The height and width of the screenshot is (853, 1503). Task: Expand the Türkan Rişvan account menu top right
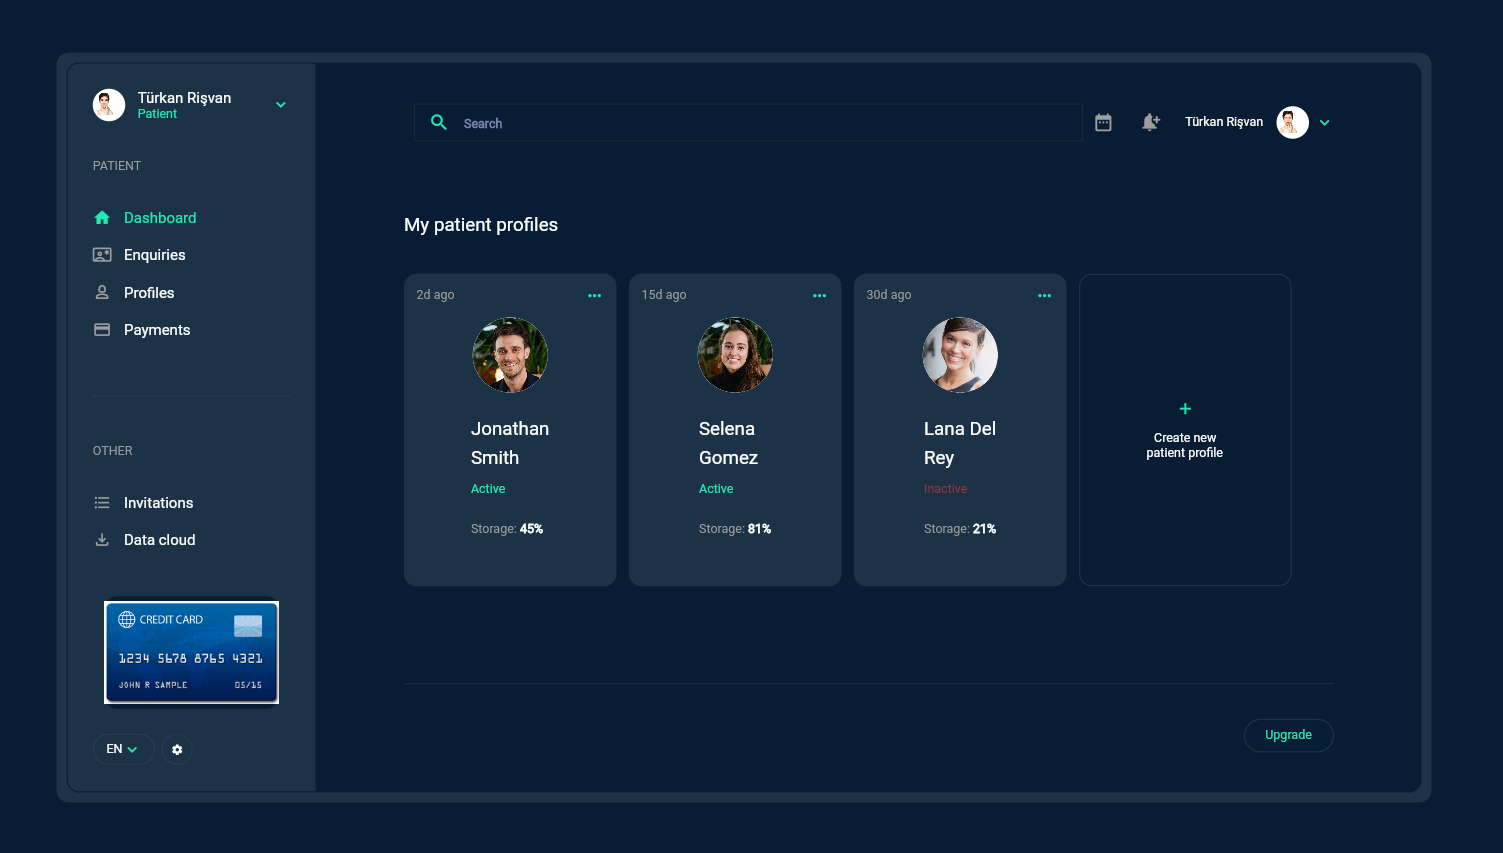[1324, 122]
